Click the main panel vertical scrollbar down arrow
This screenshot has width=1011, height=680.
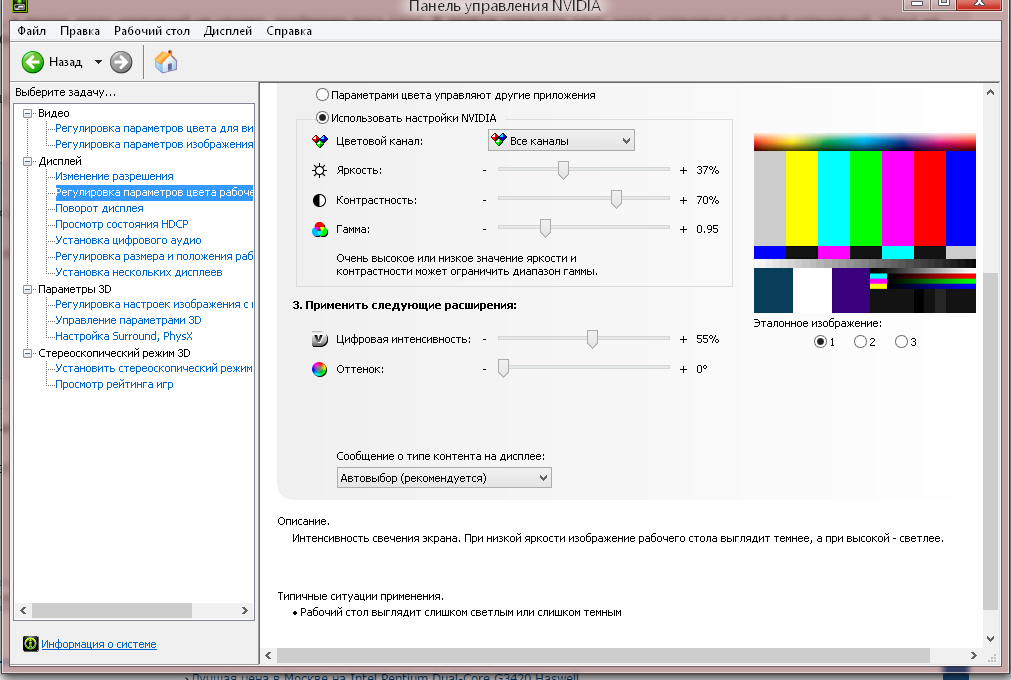(x=990, y=639)
